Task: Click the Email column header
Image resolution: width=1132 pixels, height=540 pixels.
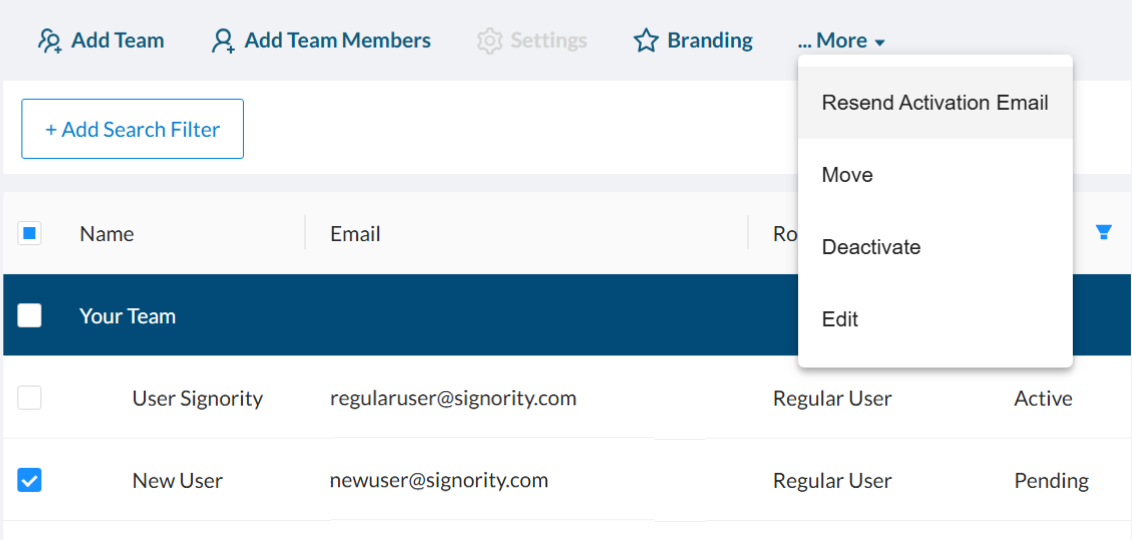Action: [x=355, y=234]
